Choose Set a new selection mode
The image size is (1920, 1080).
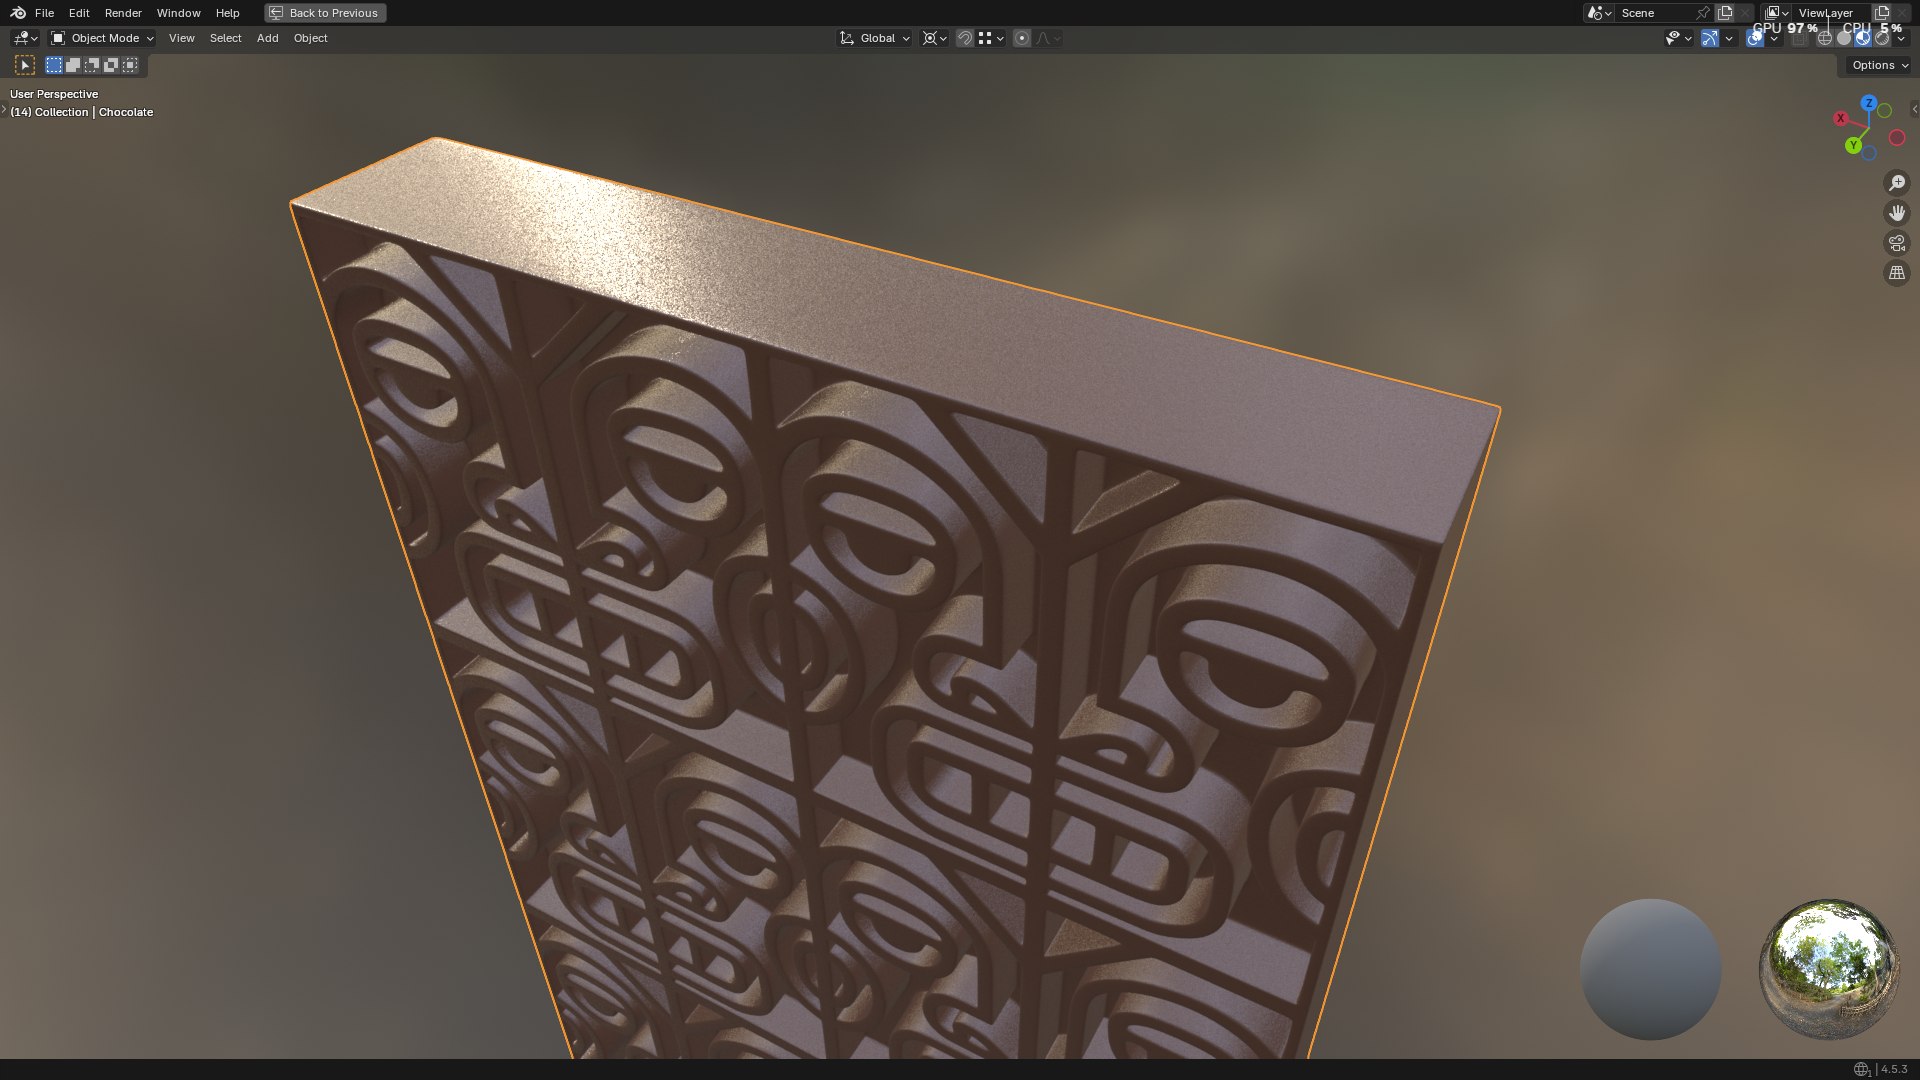54,65
